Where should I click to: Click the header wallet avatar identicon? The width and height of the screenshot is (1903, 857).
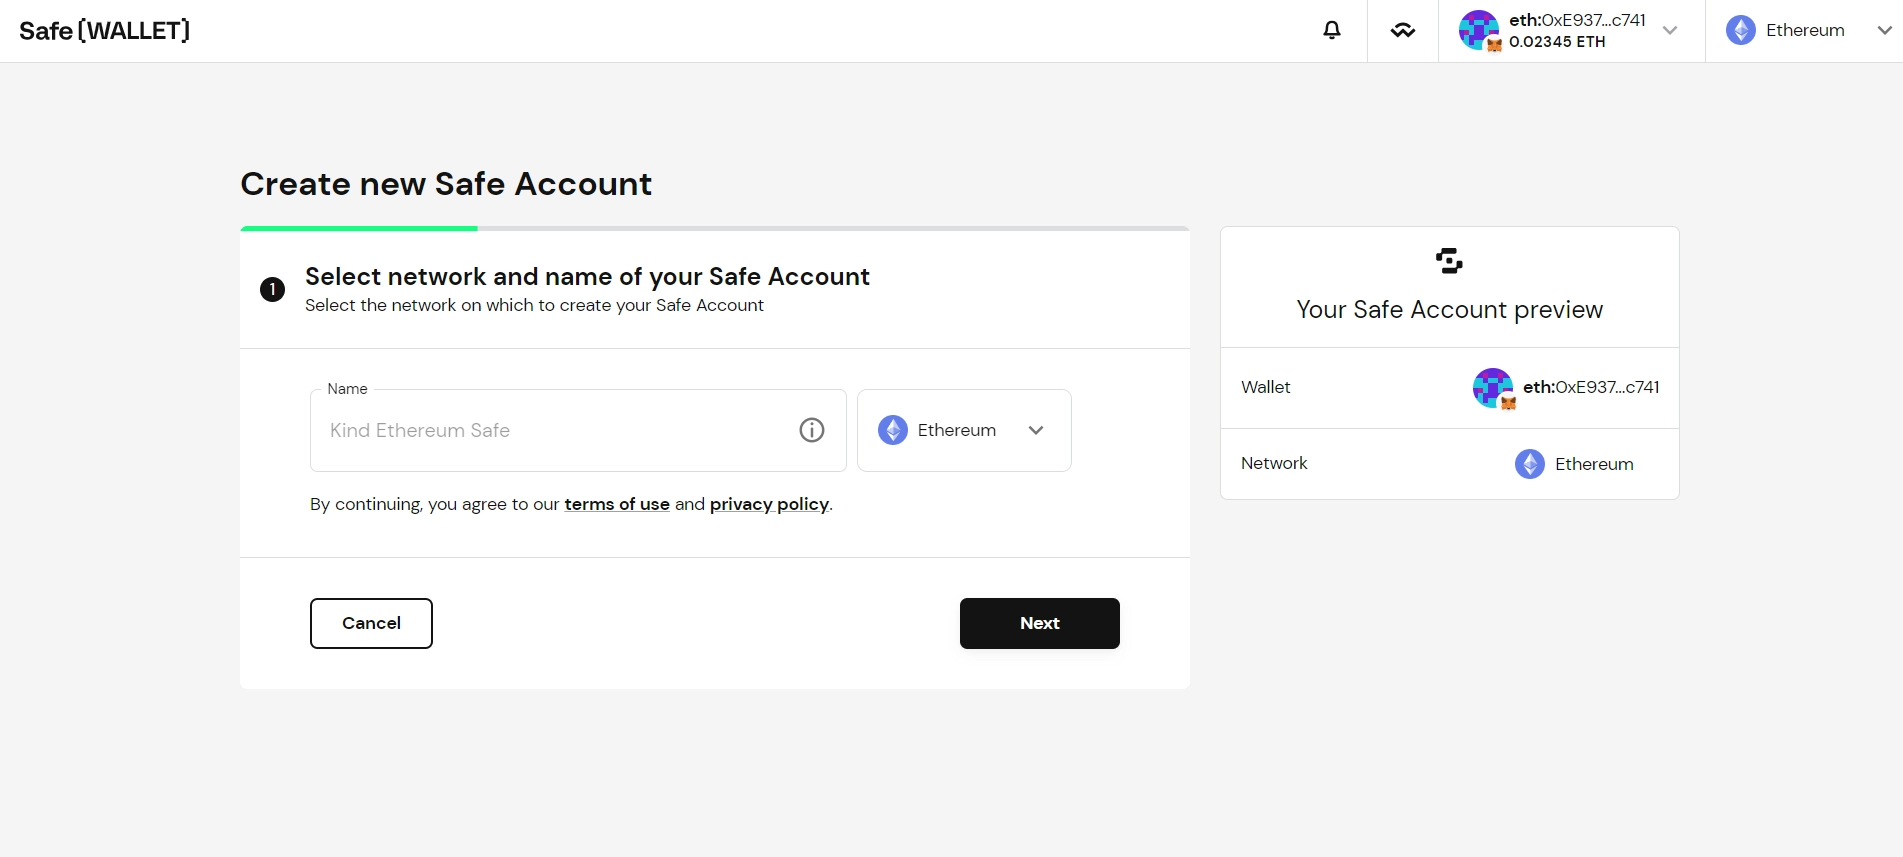pyautogui.click(x=1479, y=30)
